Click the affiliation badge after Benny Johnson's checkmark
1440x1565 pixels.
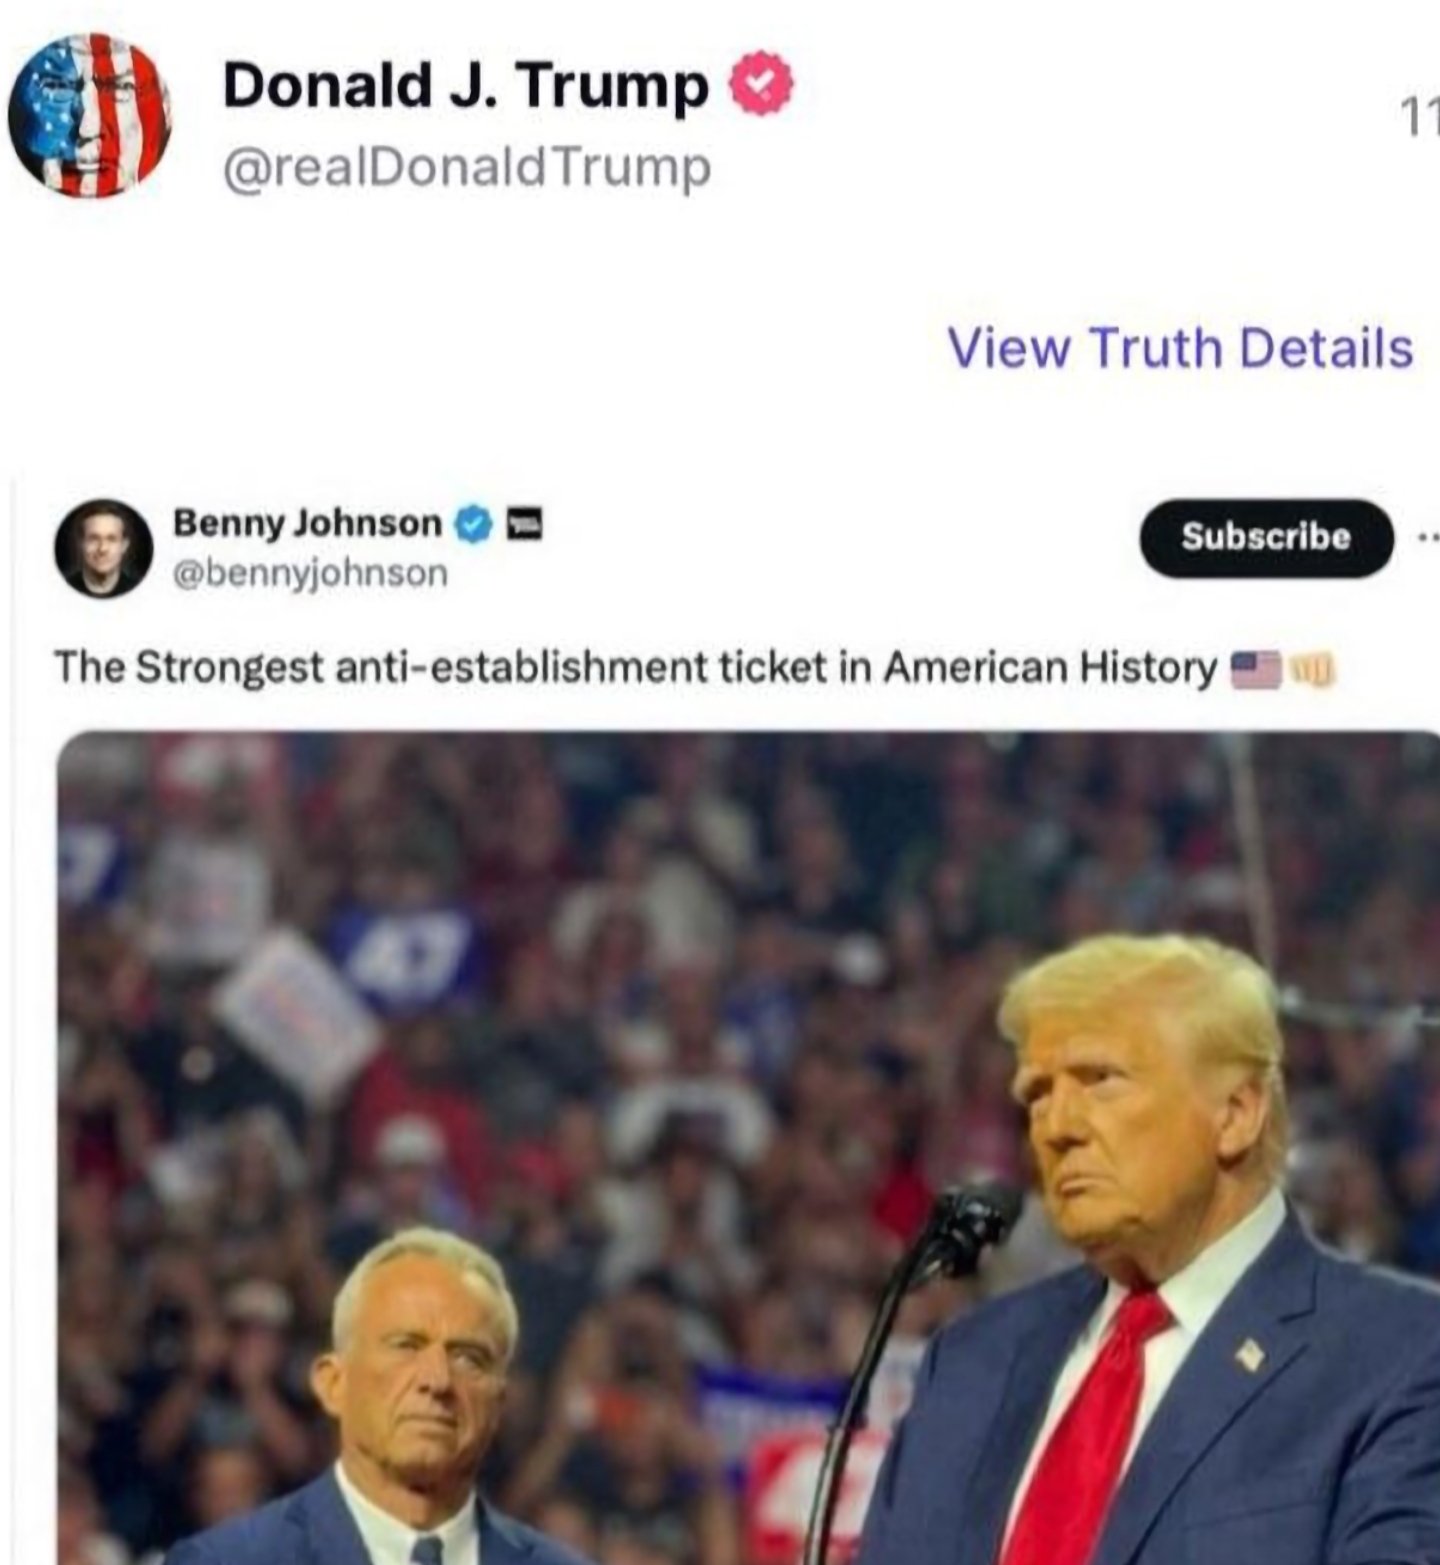point(525,524)
